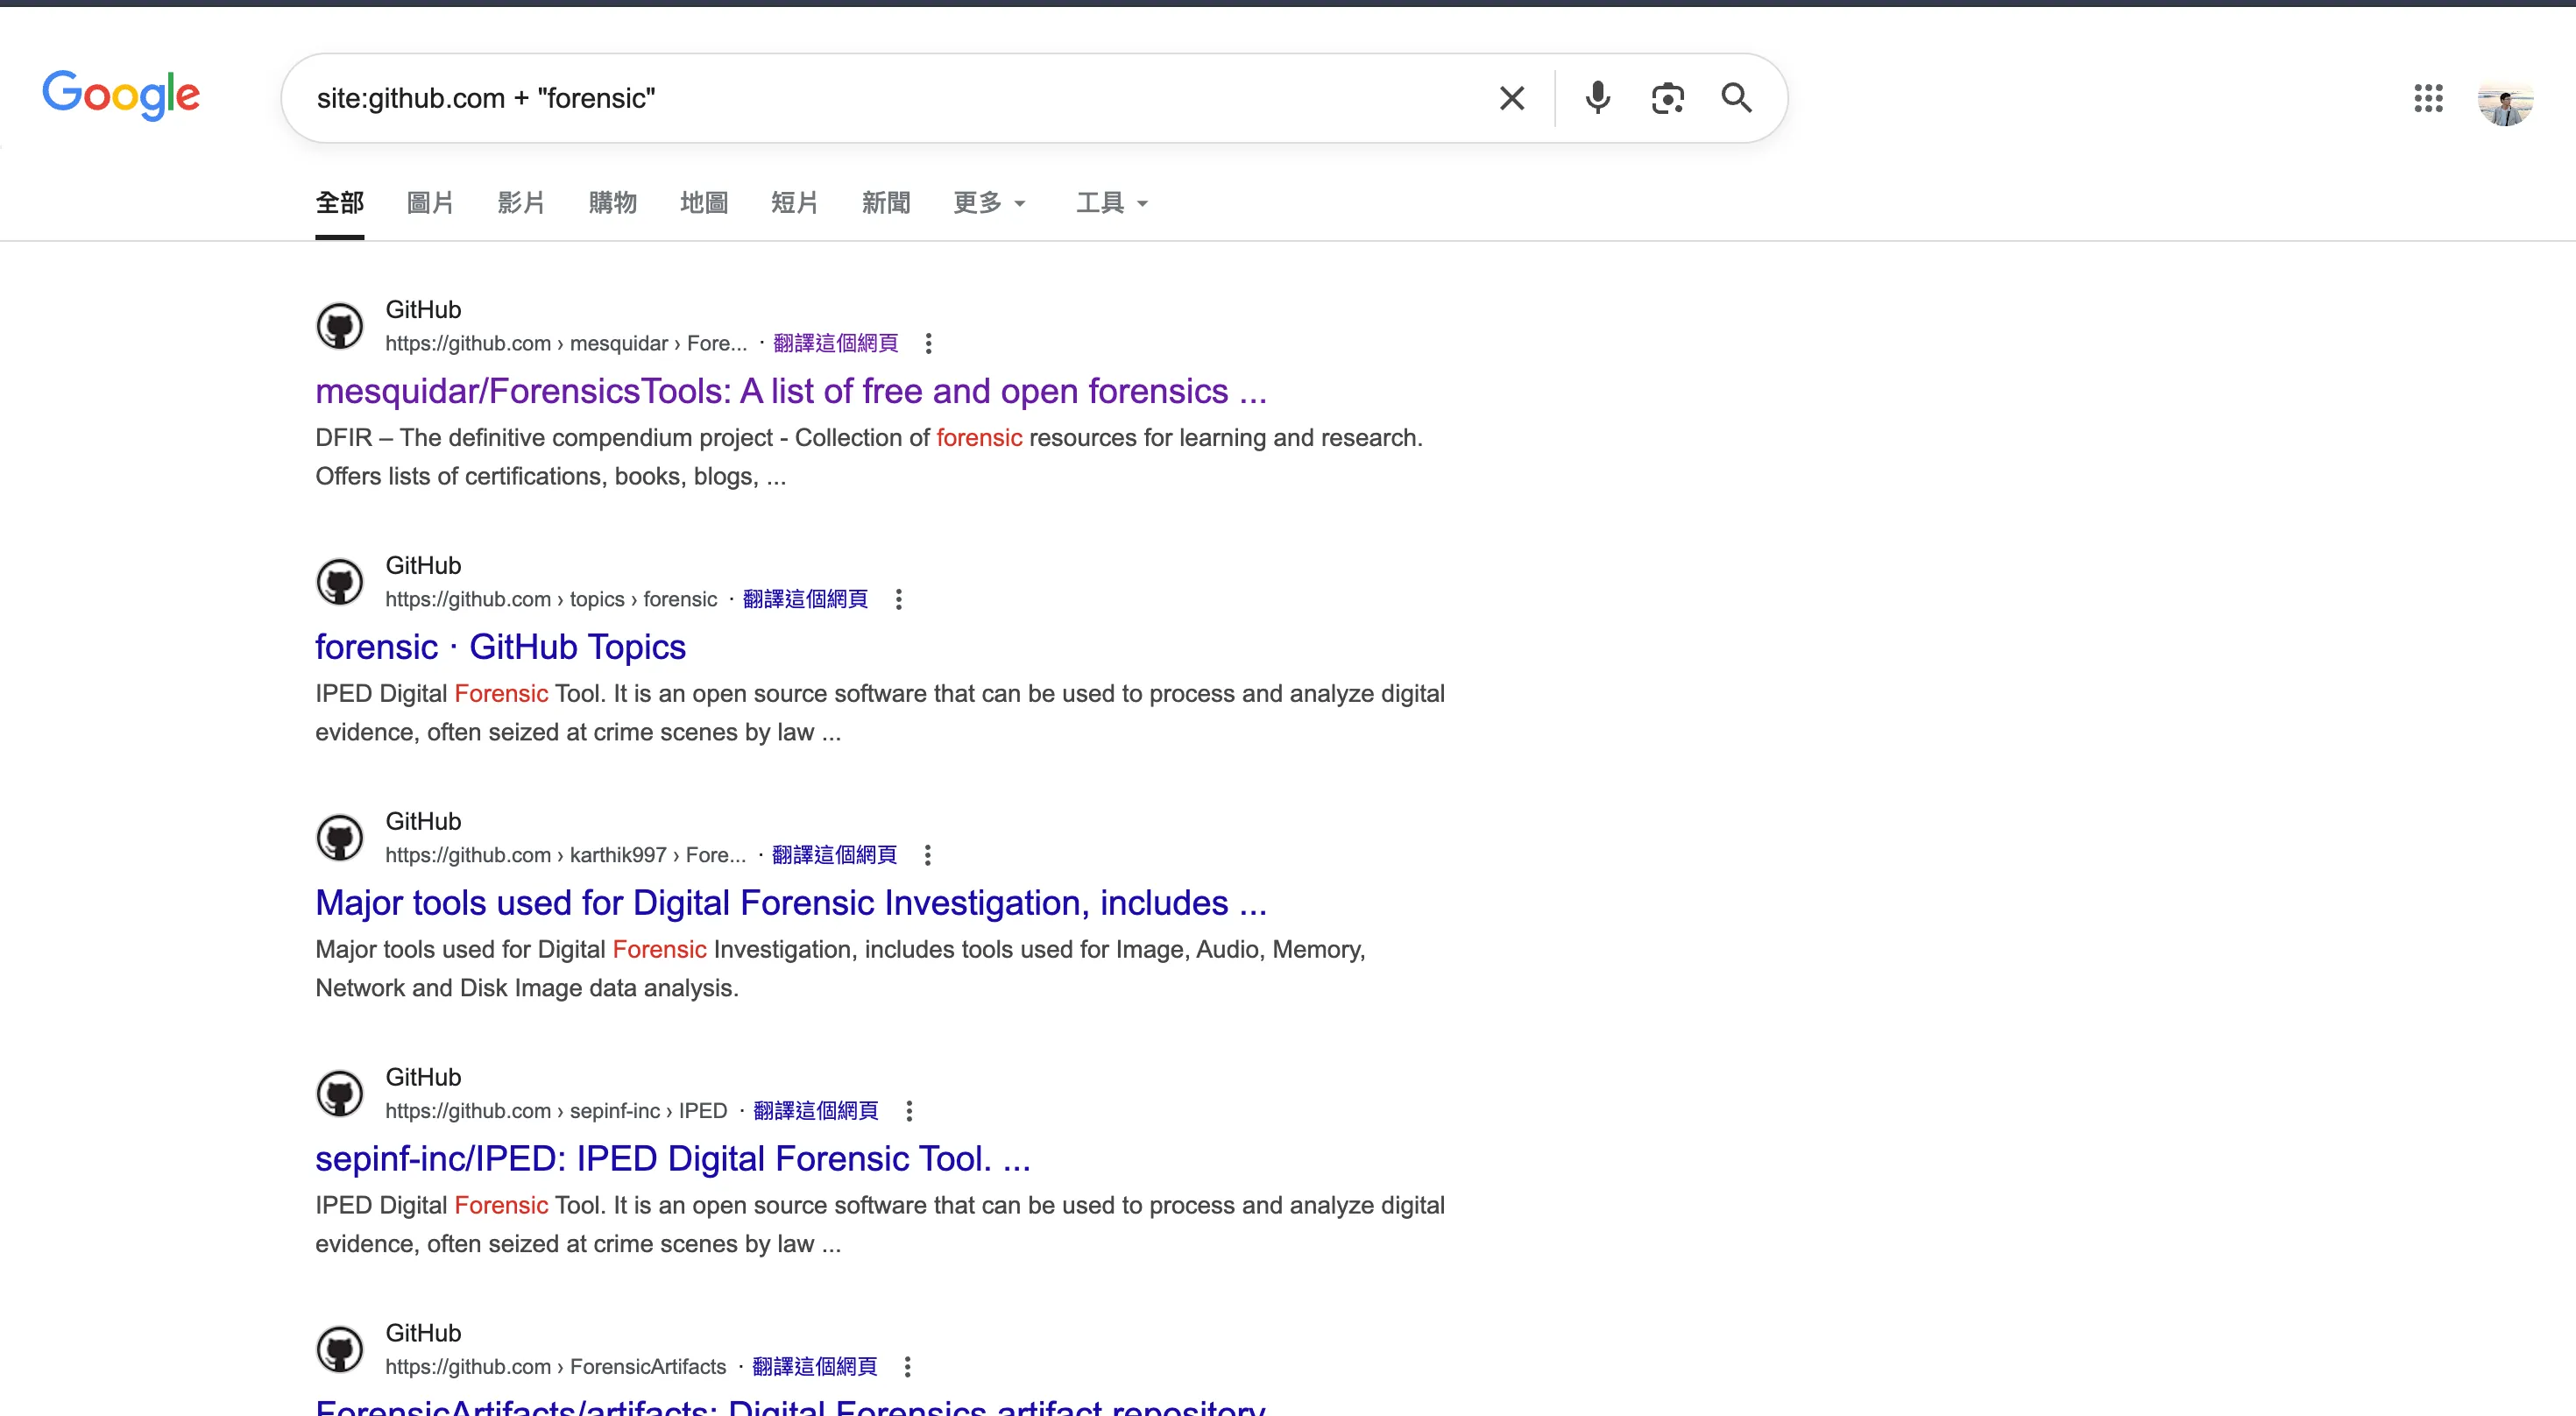Open the forensic · GitHub Topics link

pyautogui.click(x=500, y=647)
